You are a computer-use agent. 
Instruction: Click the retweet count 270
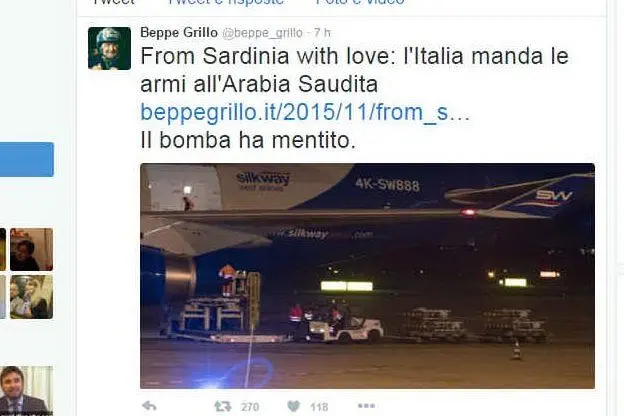pos(250,407)
